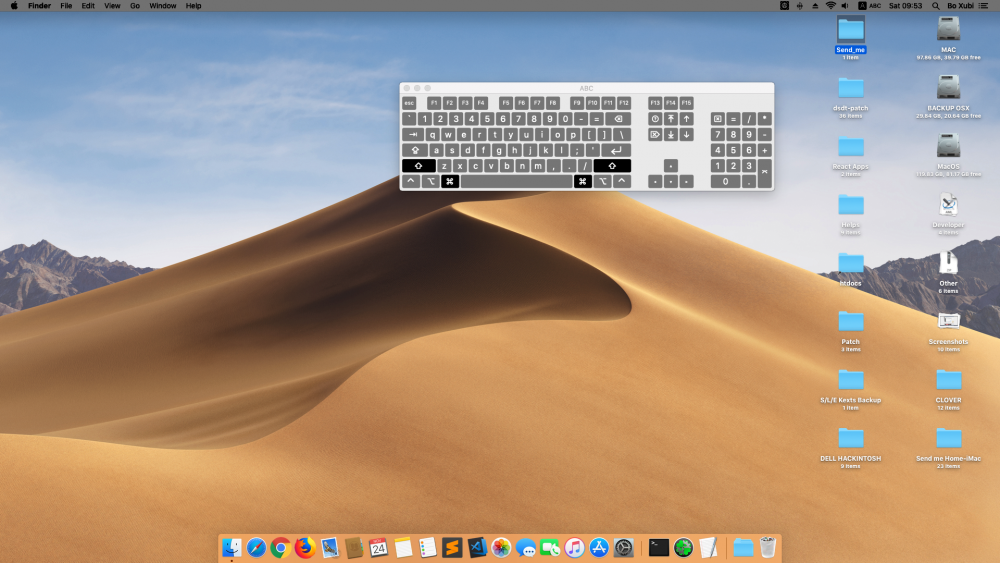The width and height of the screenshot is (1000, 563).
Task: Open Notification Center list icon
Action: [x=983, y=6]
